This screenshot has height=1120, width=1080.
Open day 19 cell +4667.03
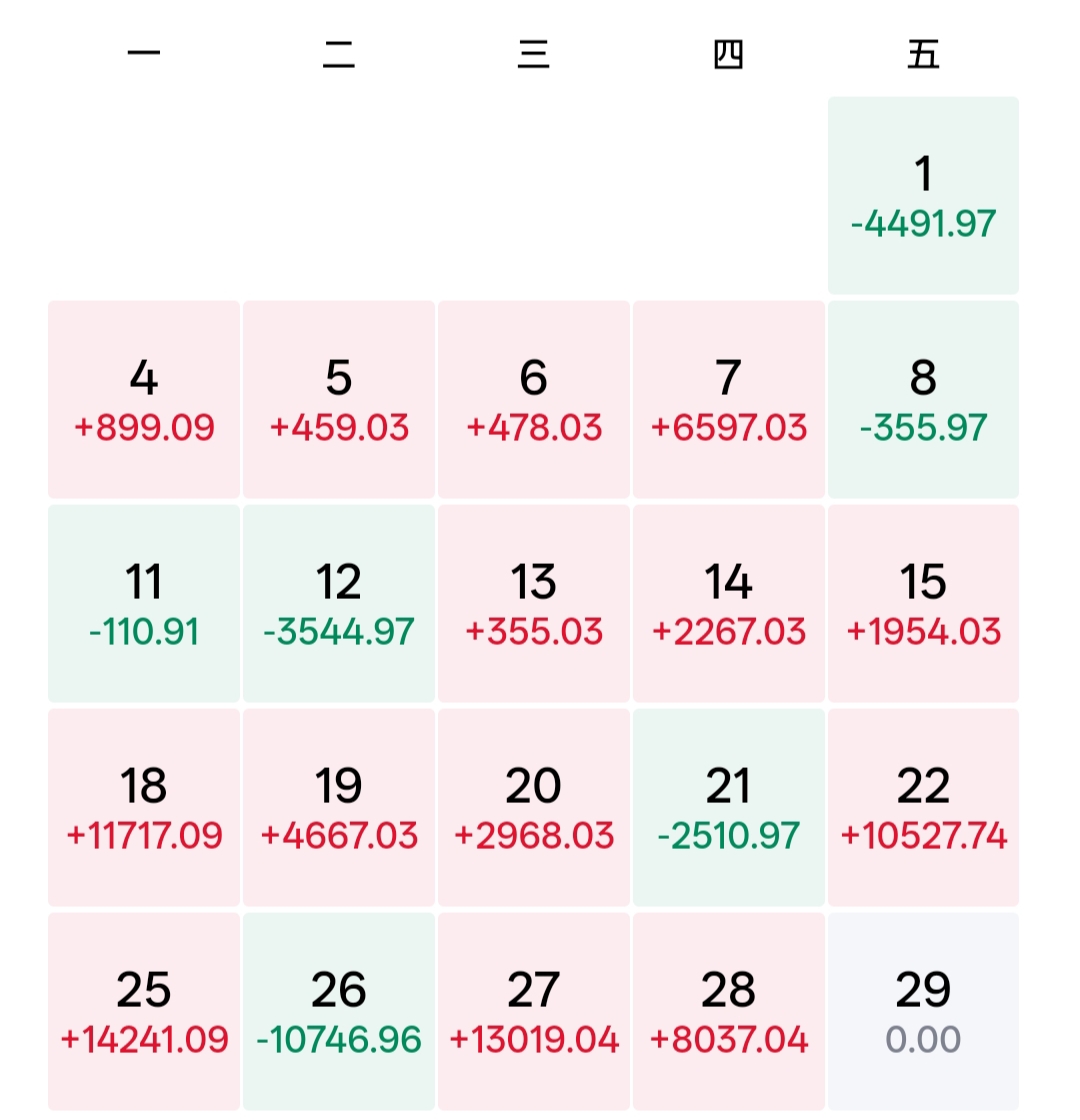(339, 807)
